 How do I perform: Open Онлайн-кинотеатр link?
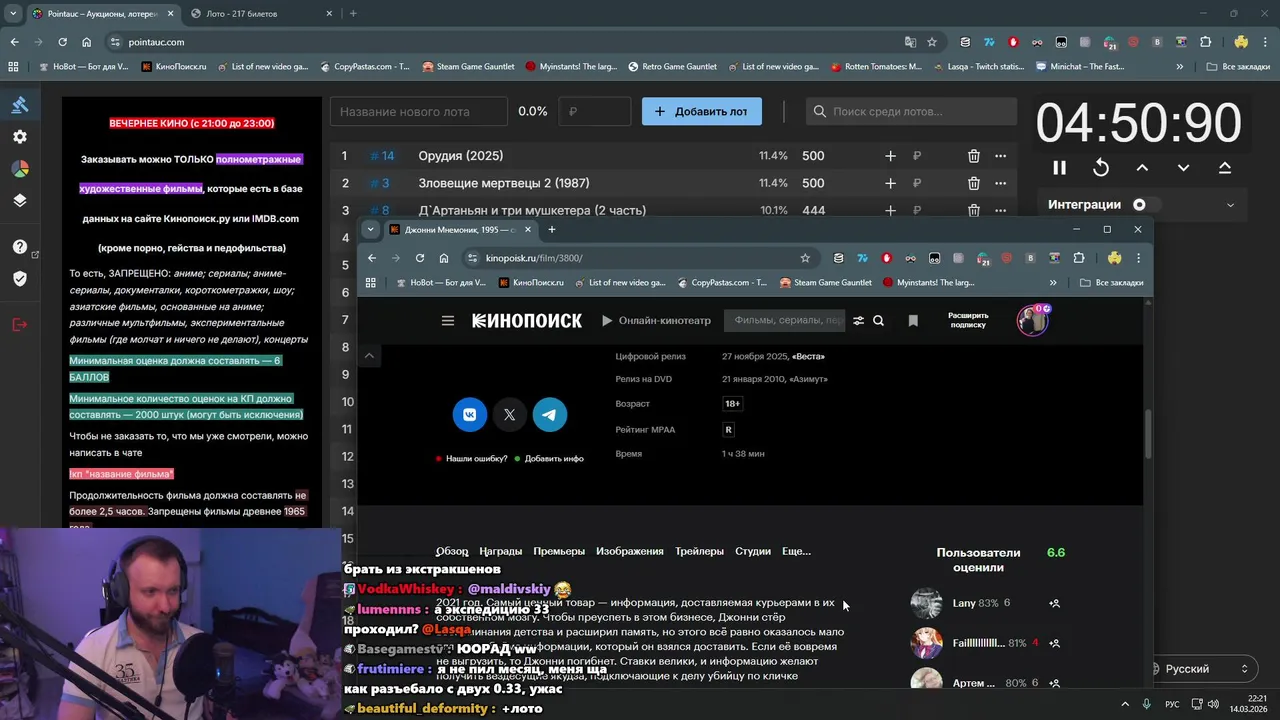[x=656, y=321]
